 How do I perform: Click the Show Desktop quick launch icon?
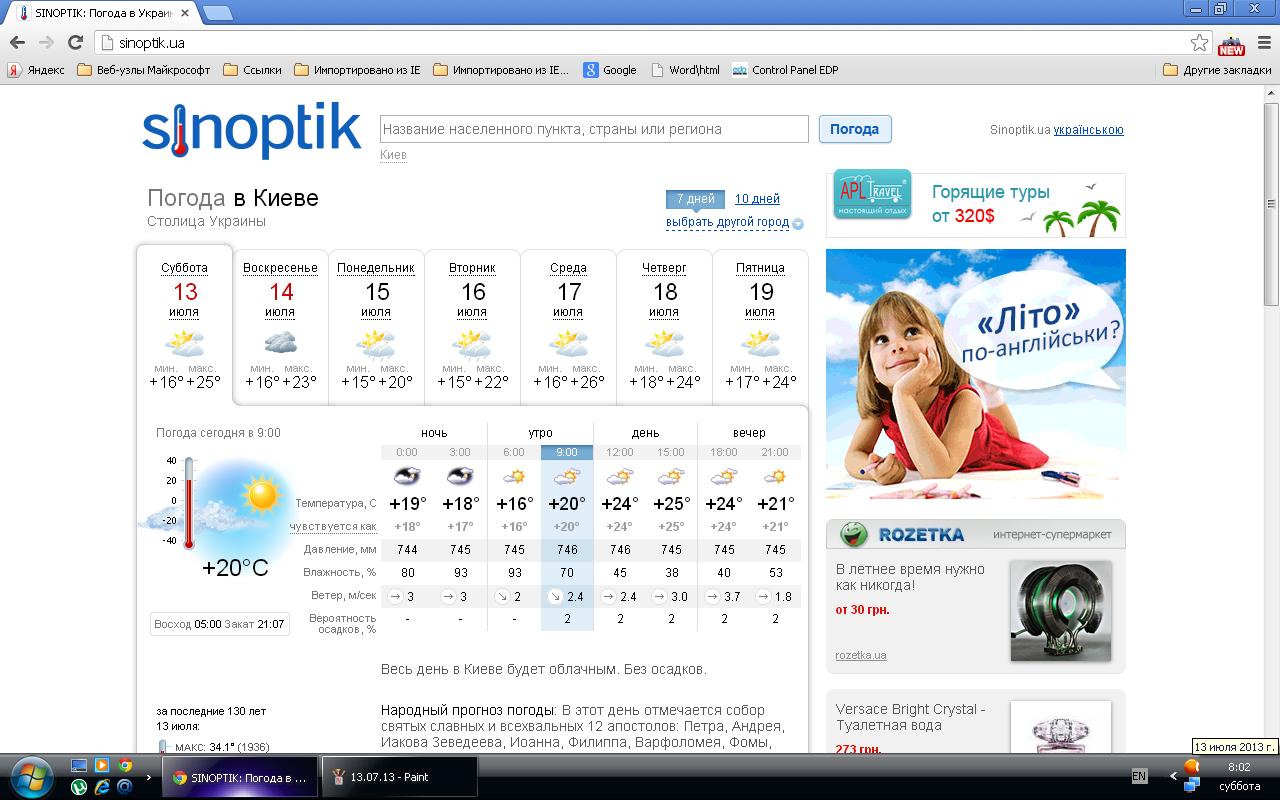pyautogui.click(x=79, y=765)
